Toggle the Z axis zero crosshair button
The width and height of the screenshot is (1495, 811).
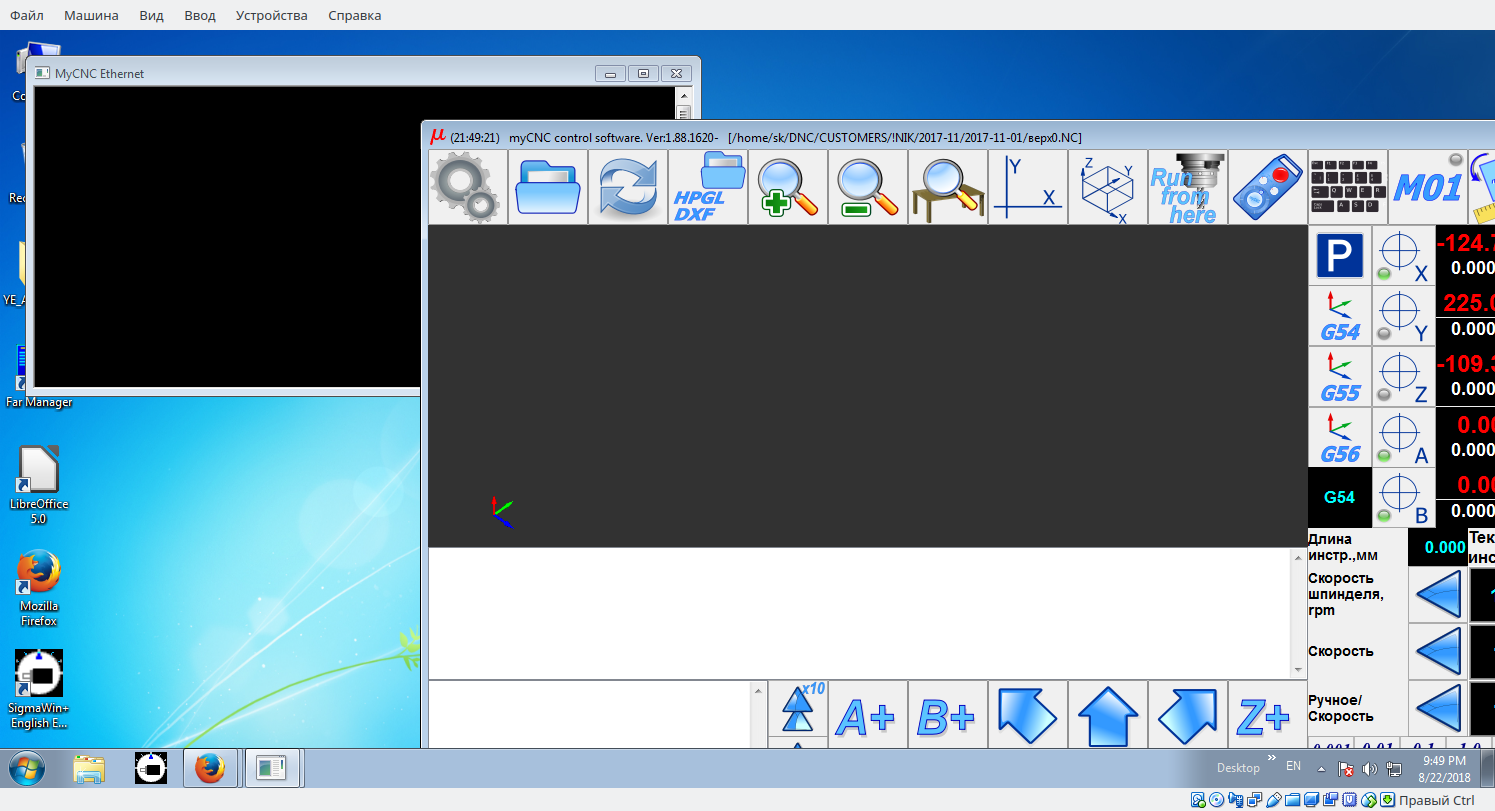coord(1402,377)
